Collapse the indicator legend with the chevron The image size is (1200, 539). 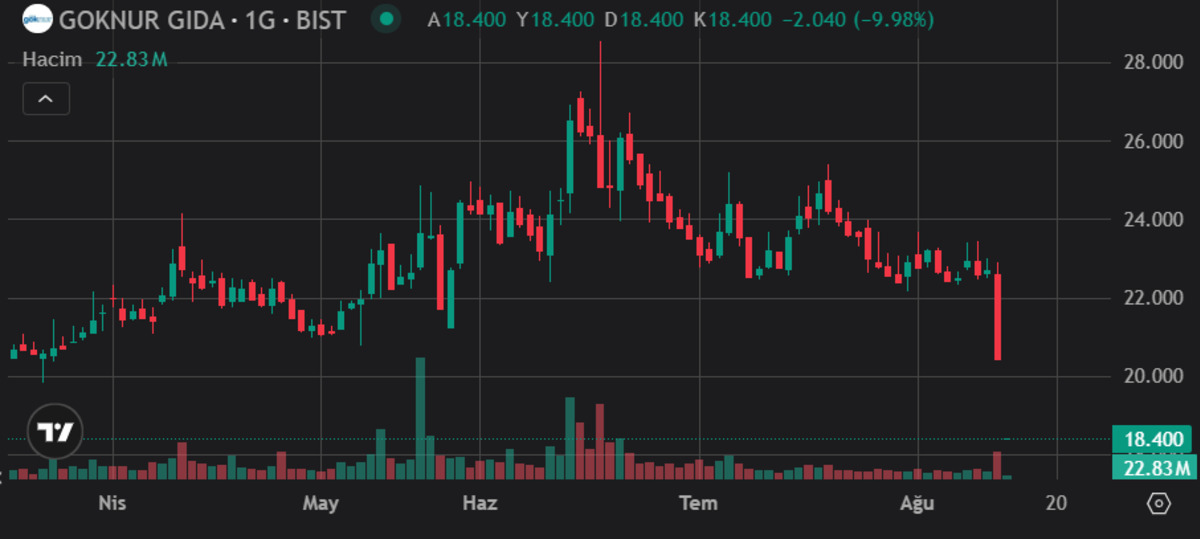[x=46, y=99]
